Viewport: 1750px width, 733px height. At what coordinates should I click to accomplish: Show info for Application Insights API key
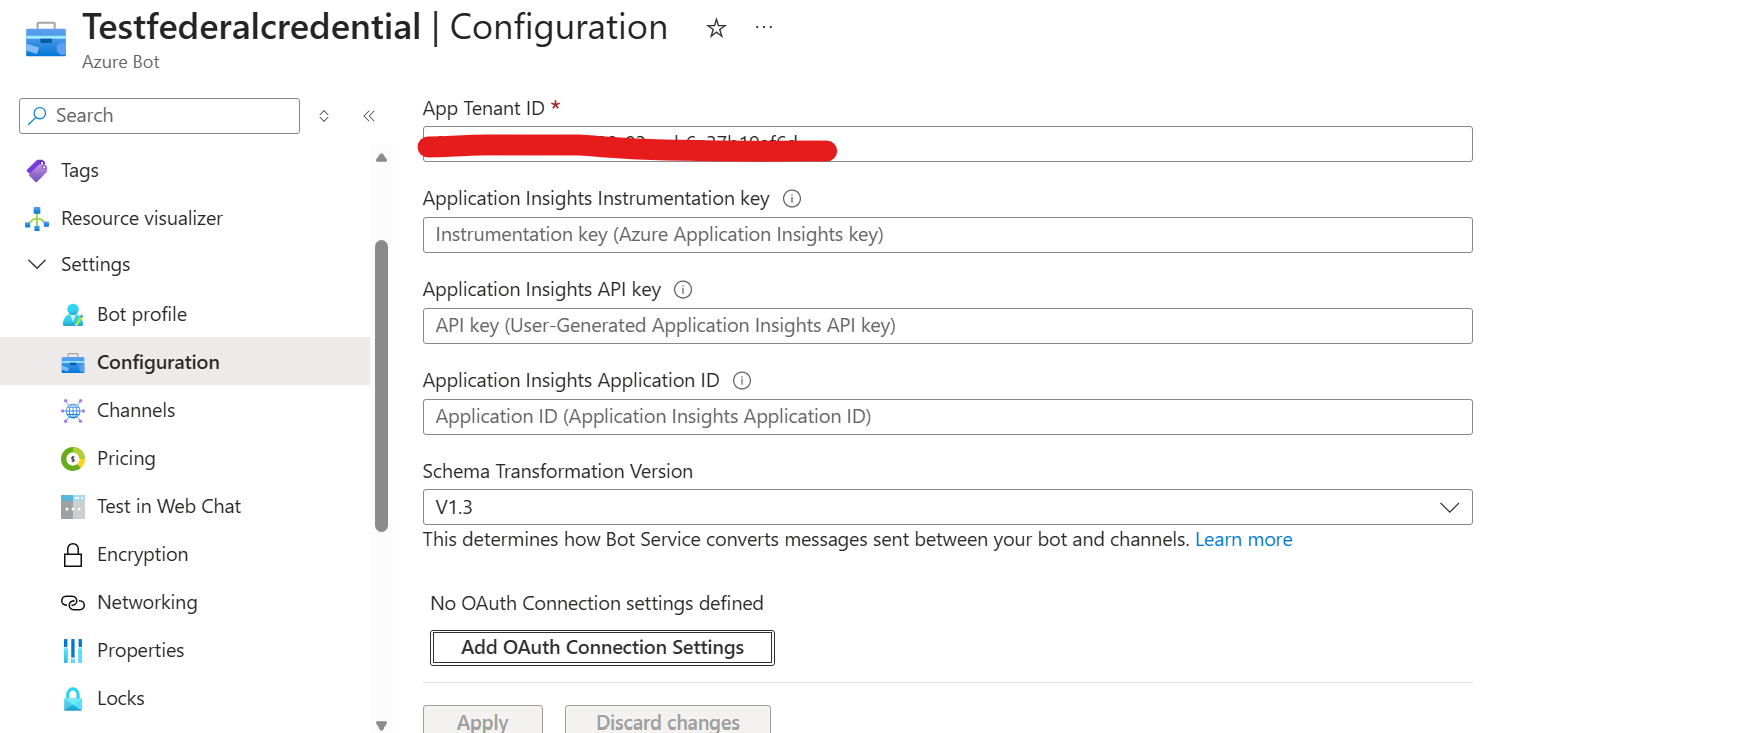coord(683,289)
